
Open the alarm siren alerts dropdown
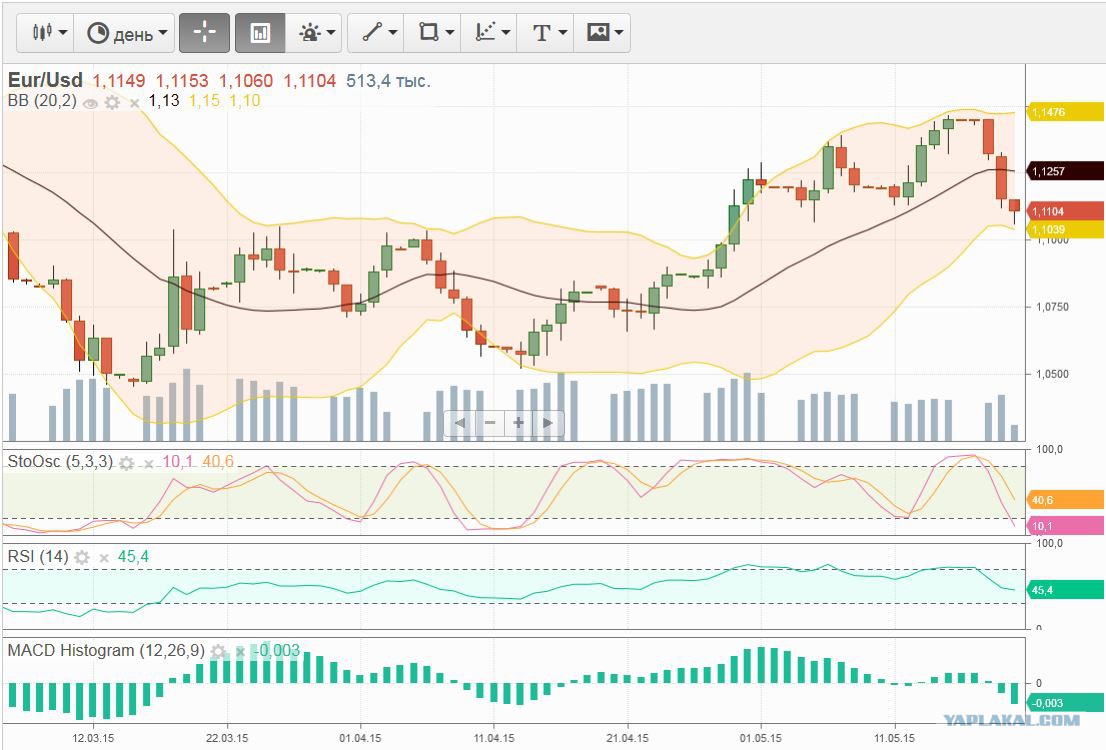(x=314, y=32)
